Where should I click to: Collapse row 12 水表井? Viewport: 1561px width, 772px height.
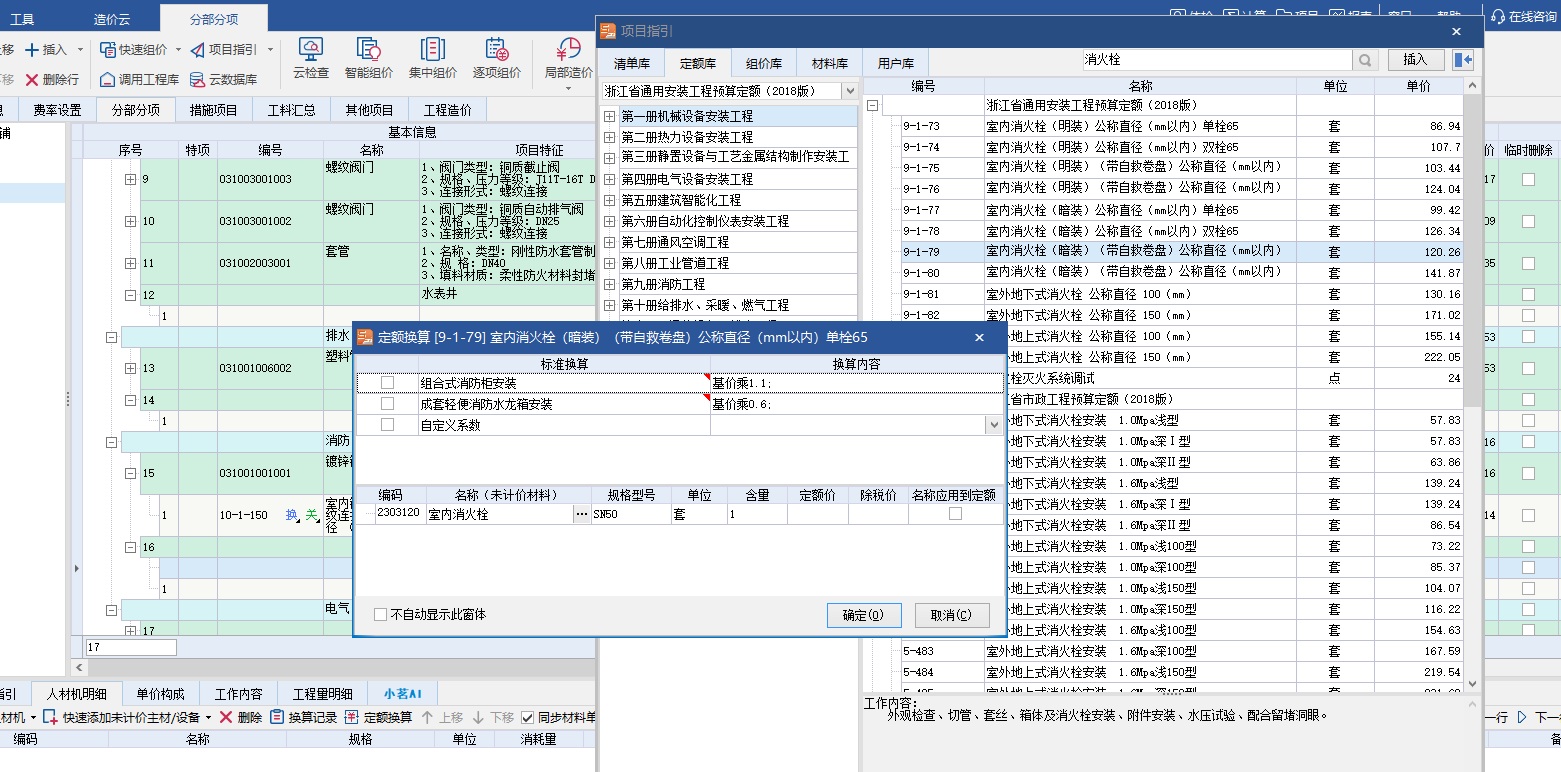coord(130,295)
